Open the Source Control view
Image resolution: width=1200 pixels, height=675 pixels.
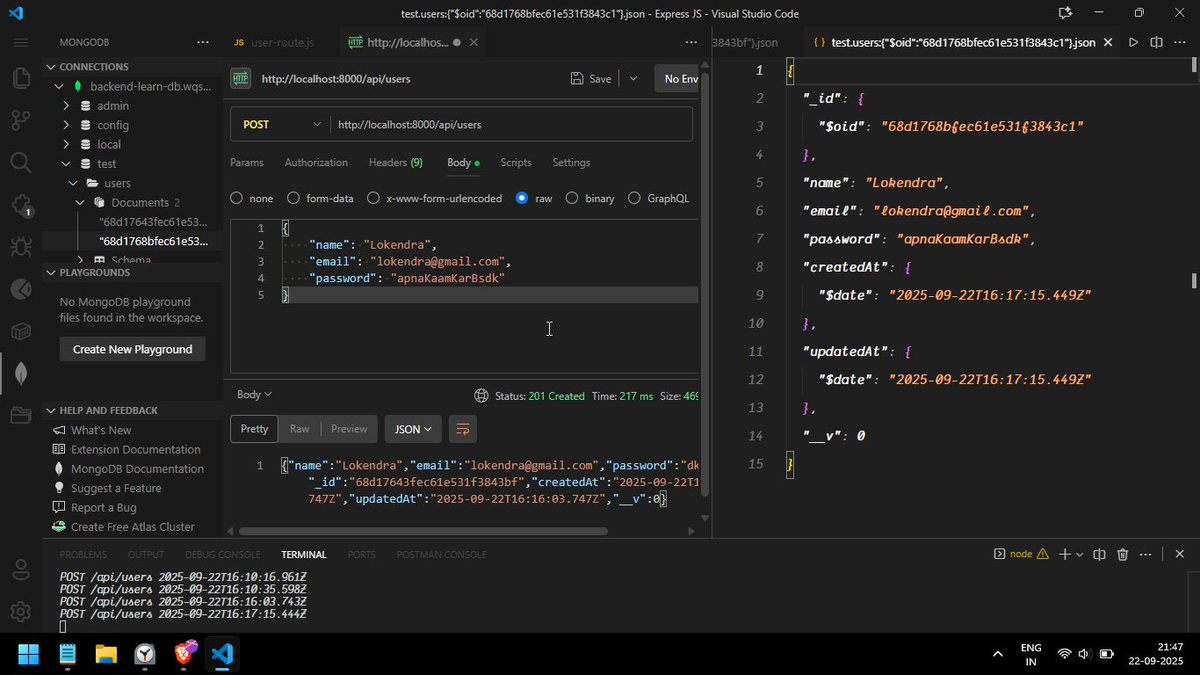(x=21, y=120)
